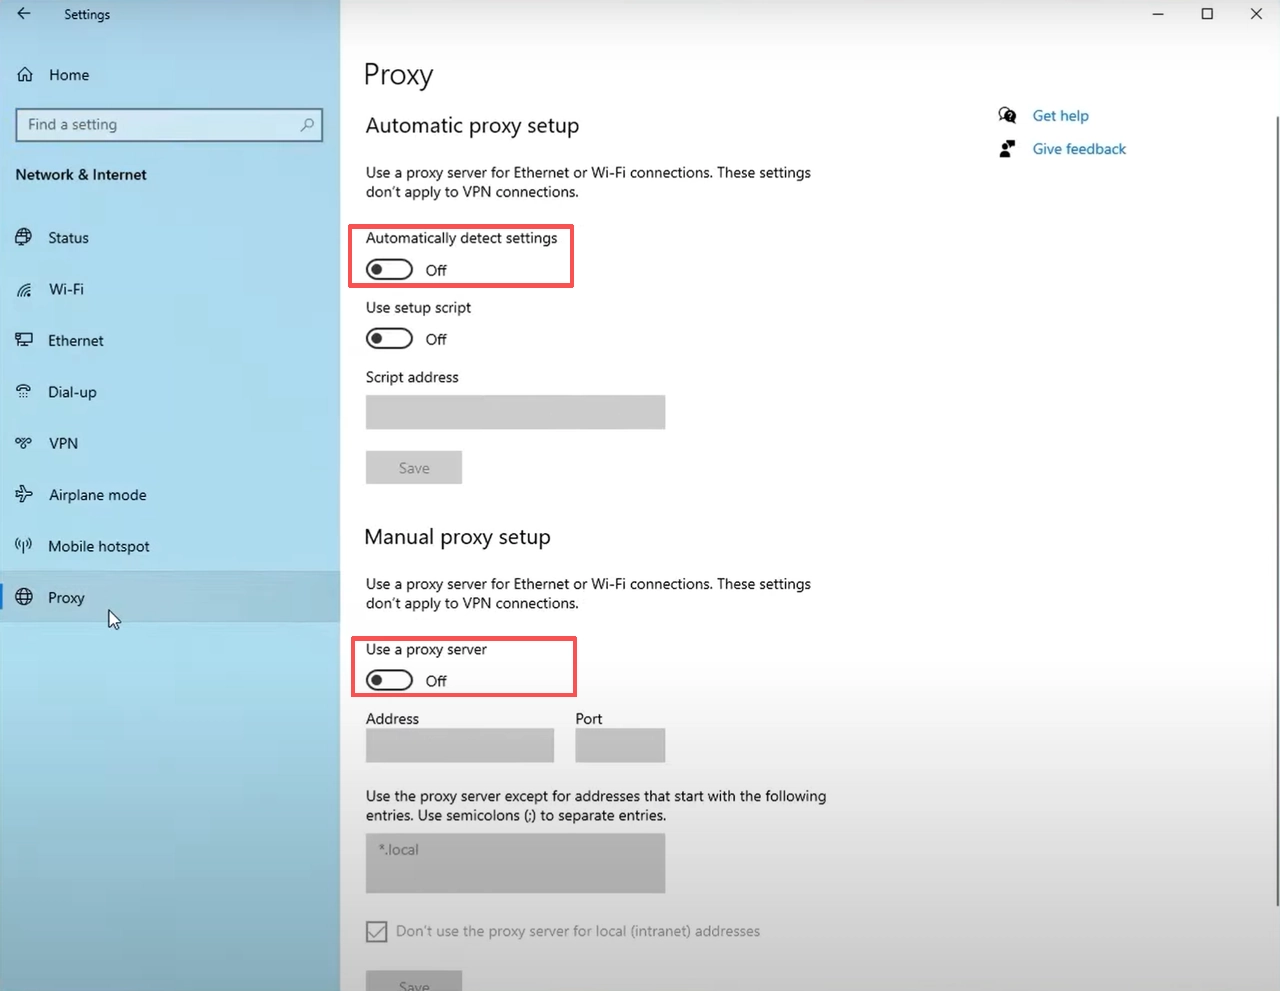Click the Port field for manual proxy
The height and width of the screenshot is (991, 1280).
pos(620,745)
